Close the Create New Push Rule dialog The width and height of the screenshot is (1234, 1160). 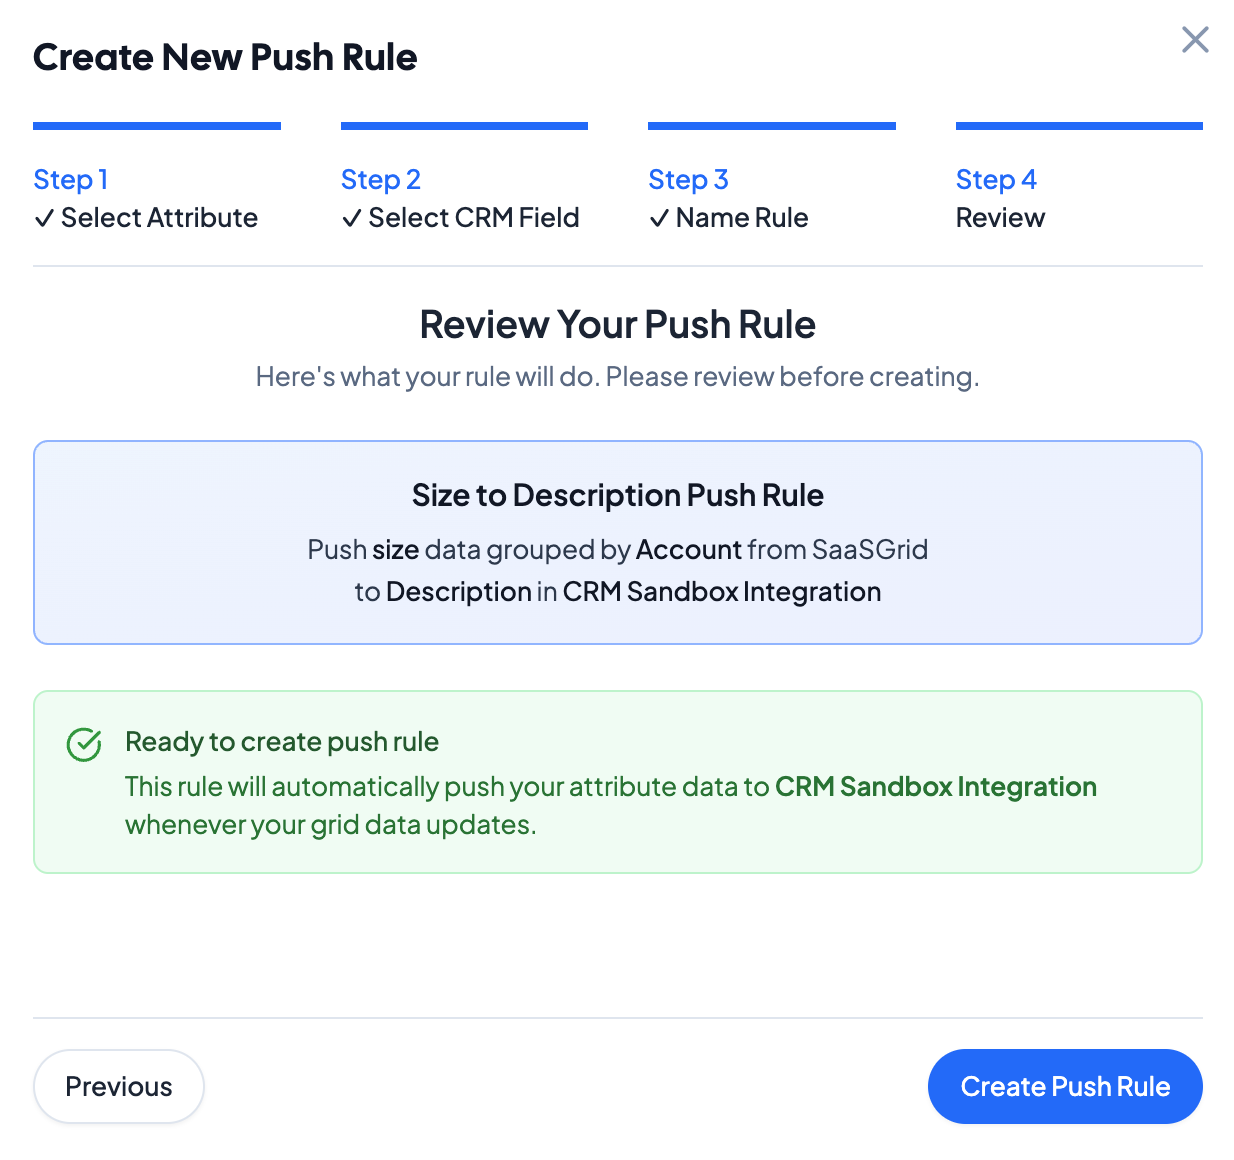tap(1195, 40)
